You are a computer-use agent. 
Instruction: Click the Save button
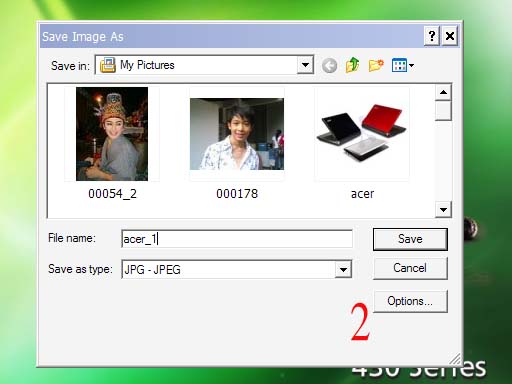pyautogui.click(x=410, y=239)
